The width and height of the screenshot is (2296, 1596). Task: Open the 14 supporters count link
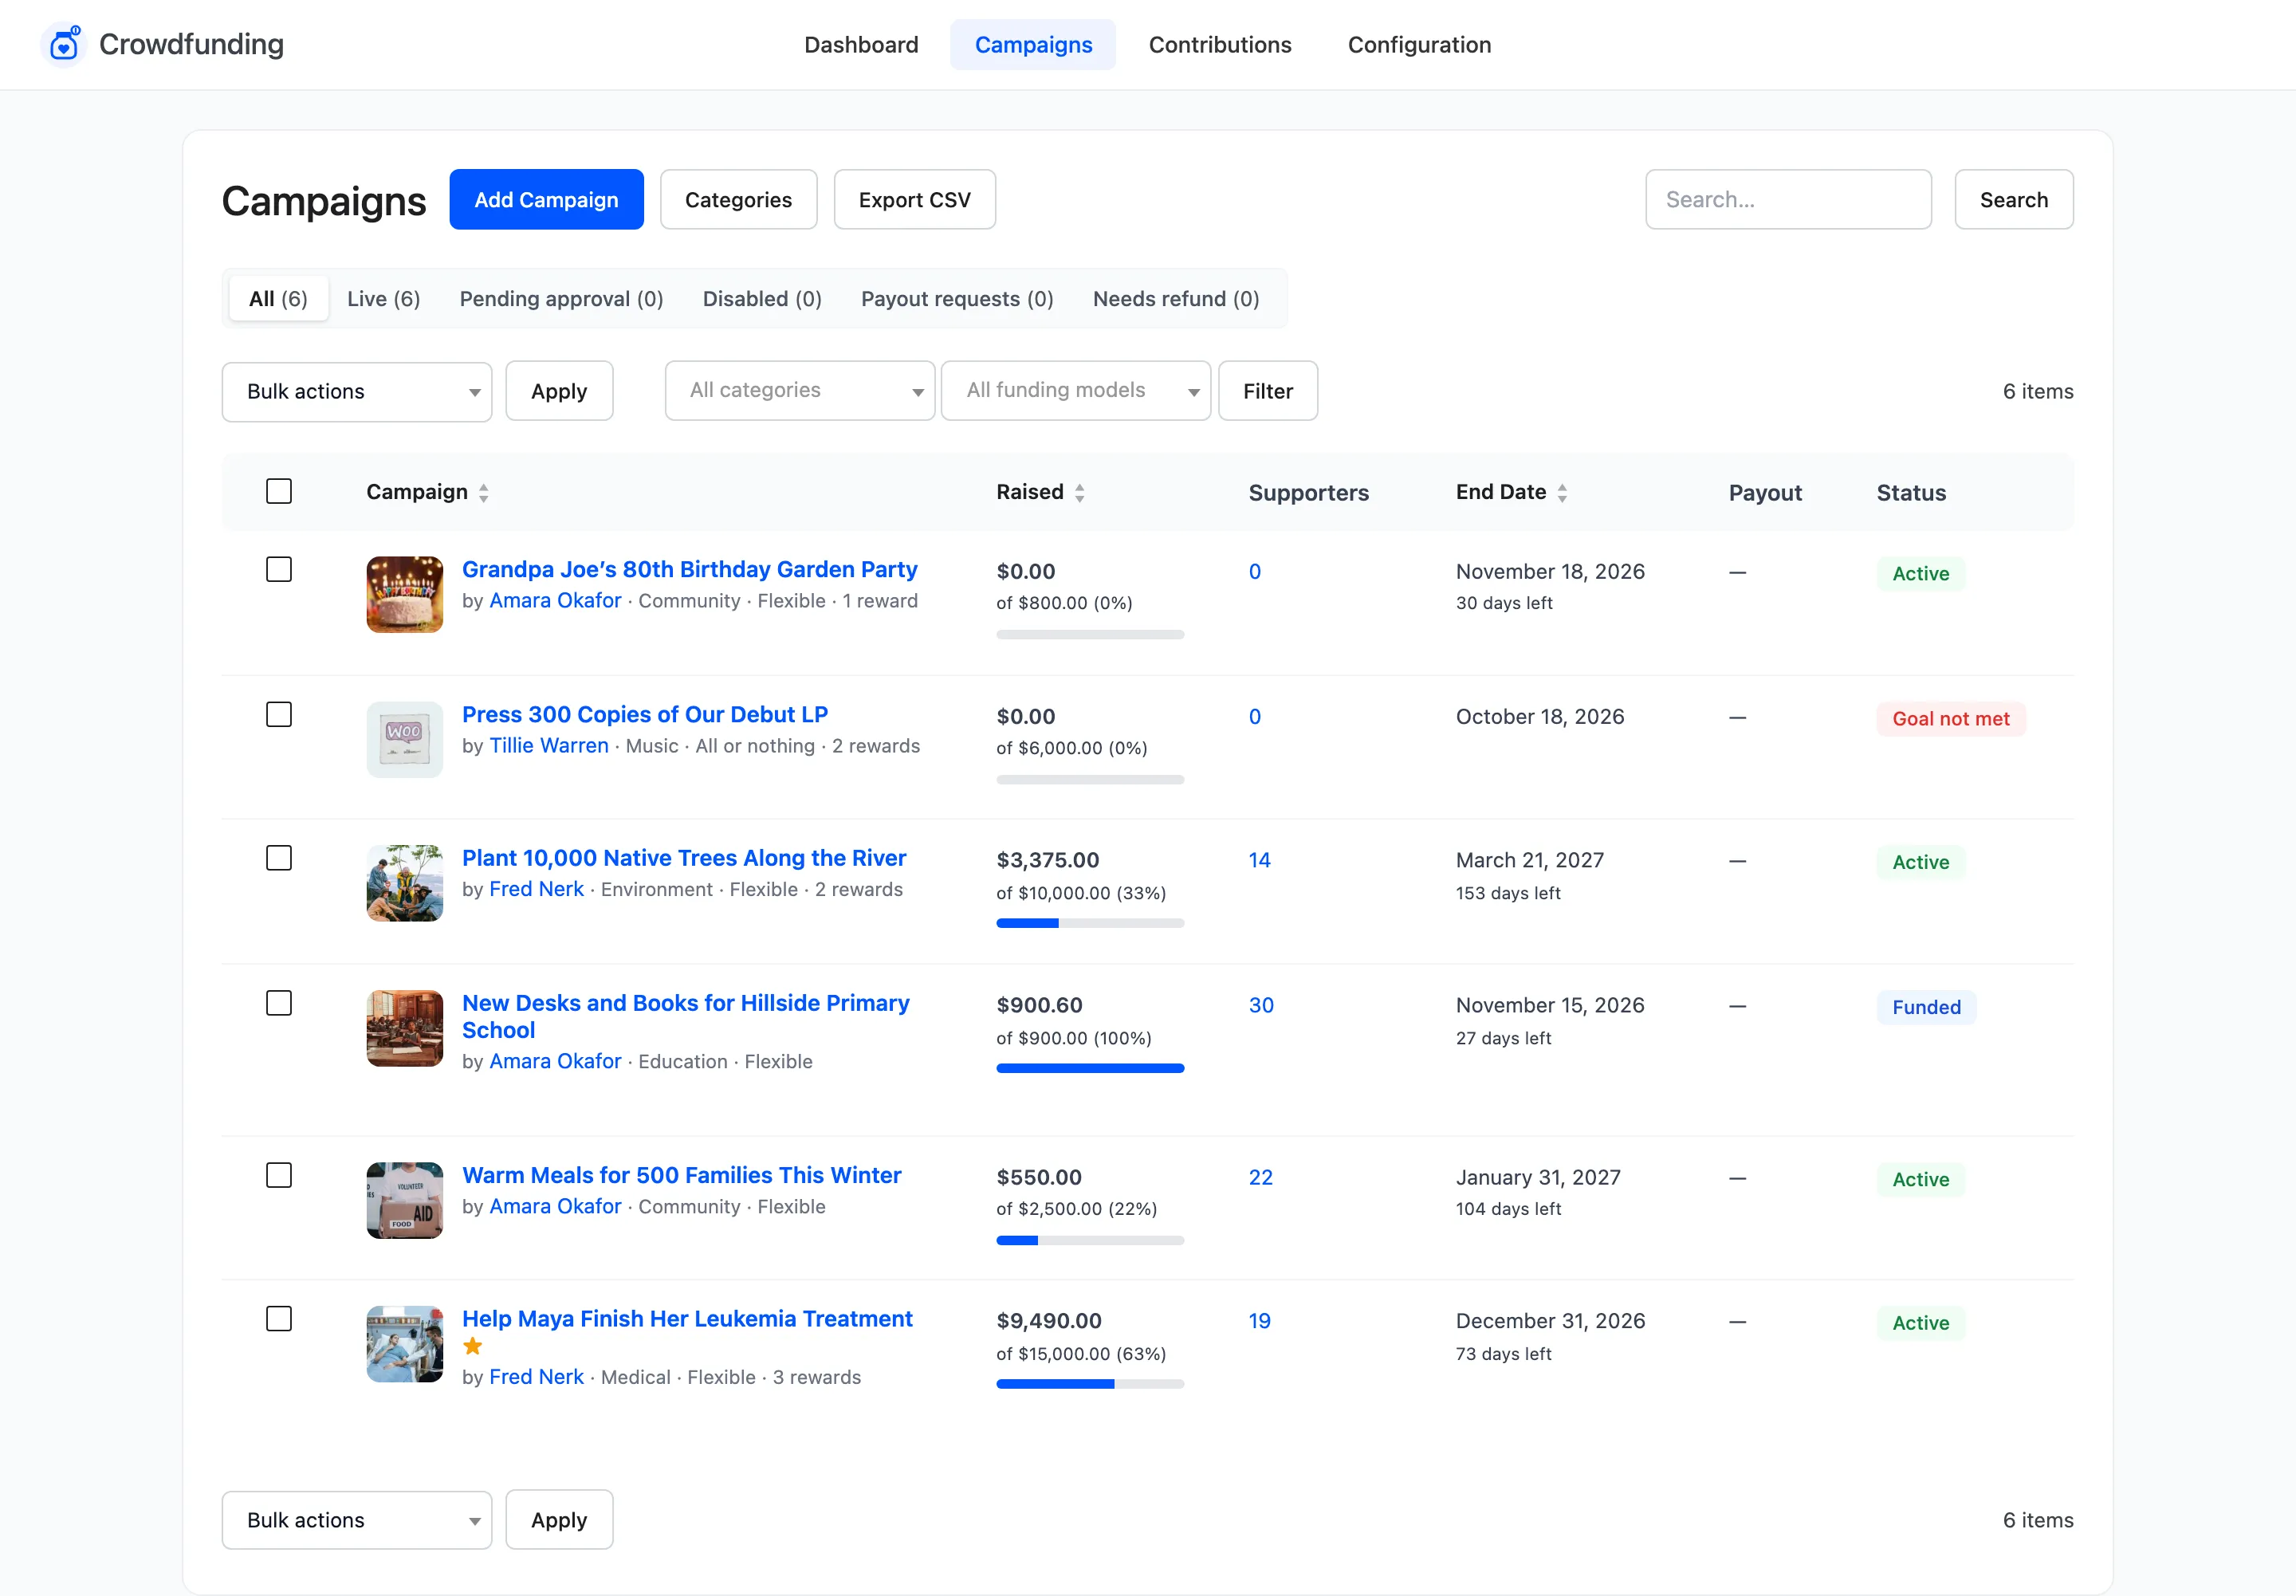point(1259,861)
